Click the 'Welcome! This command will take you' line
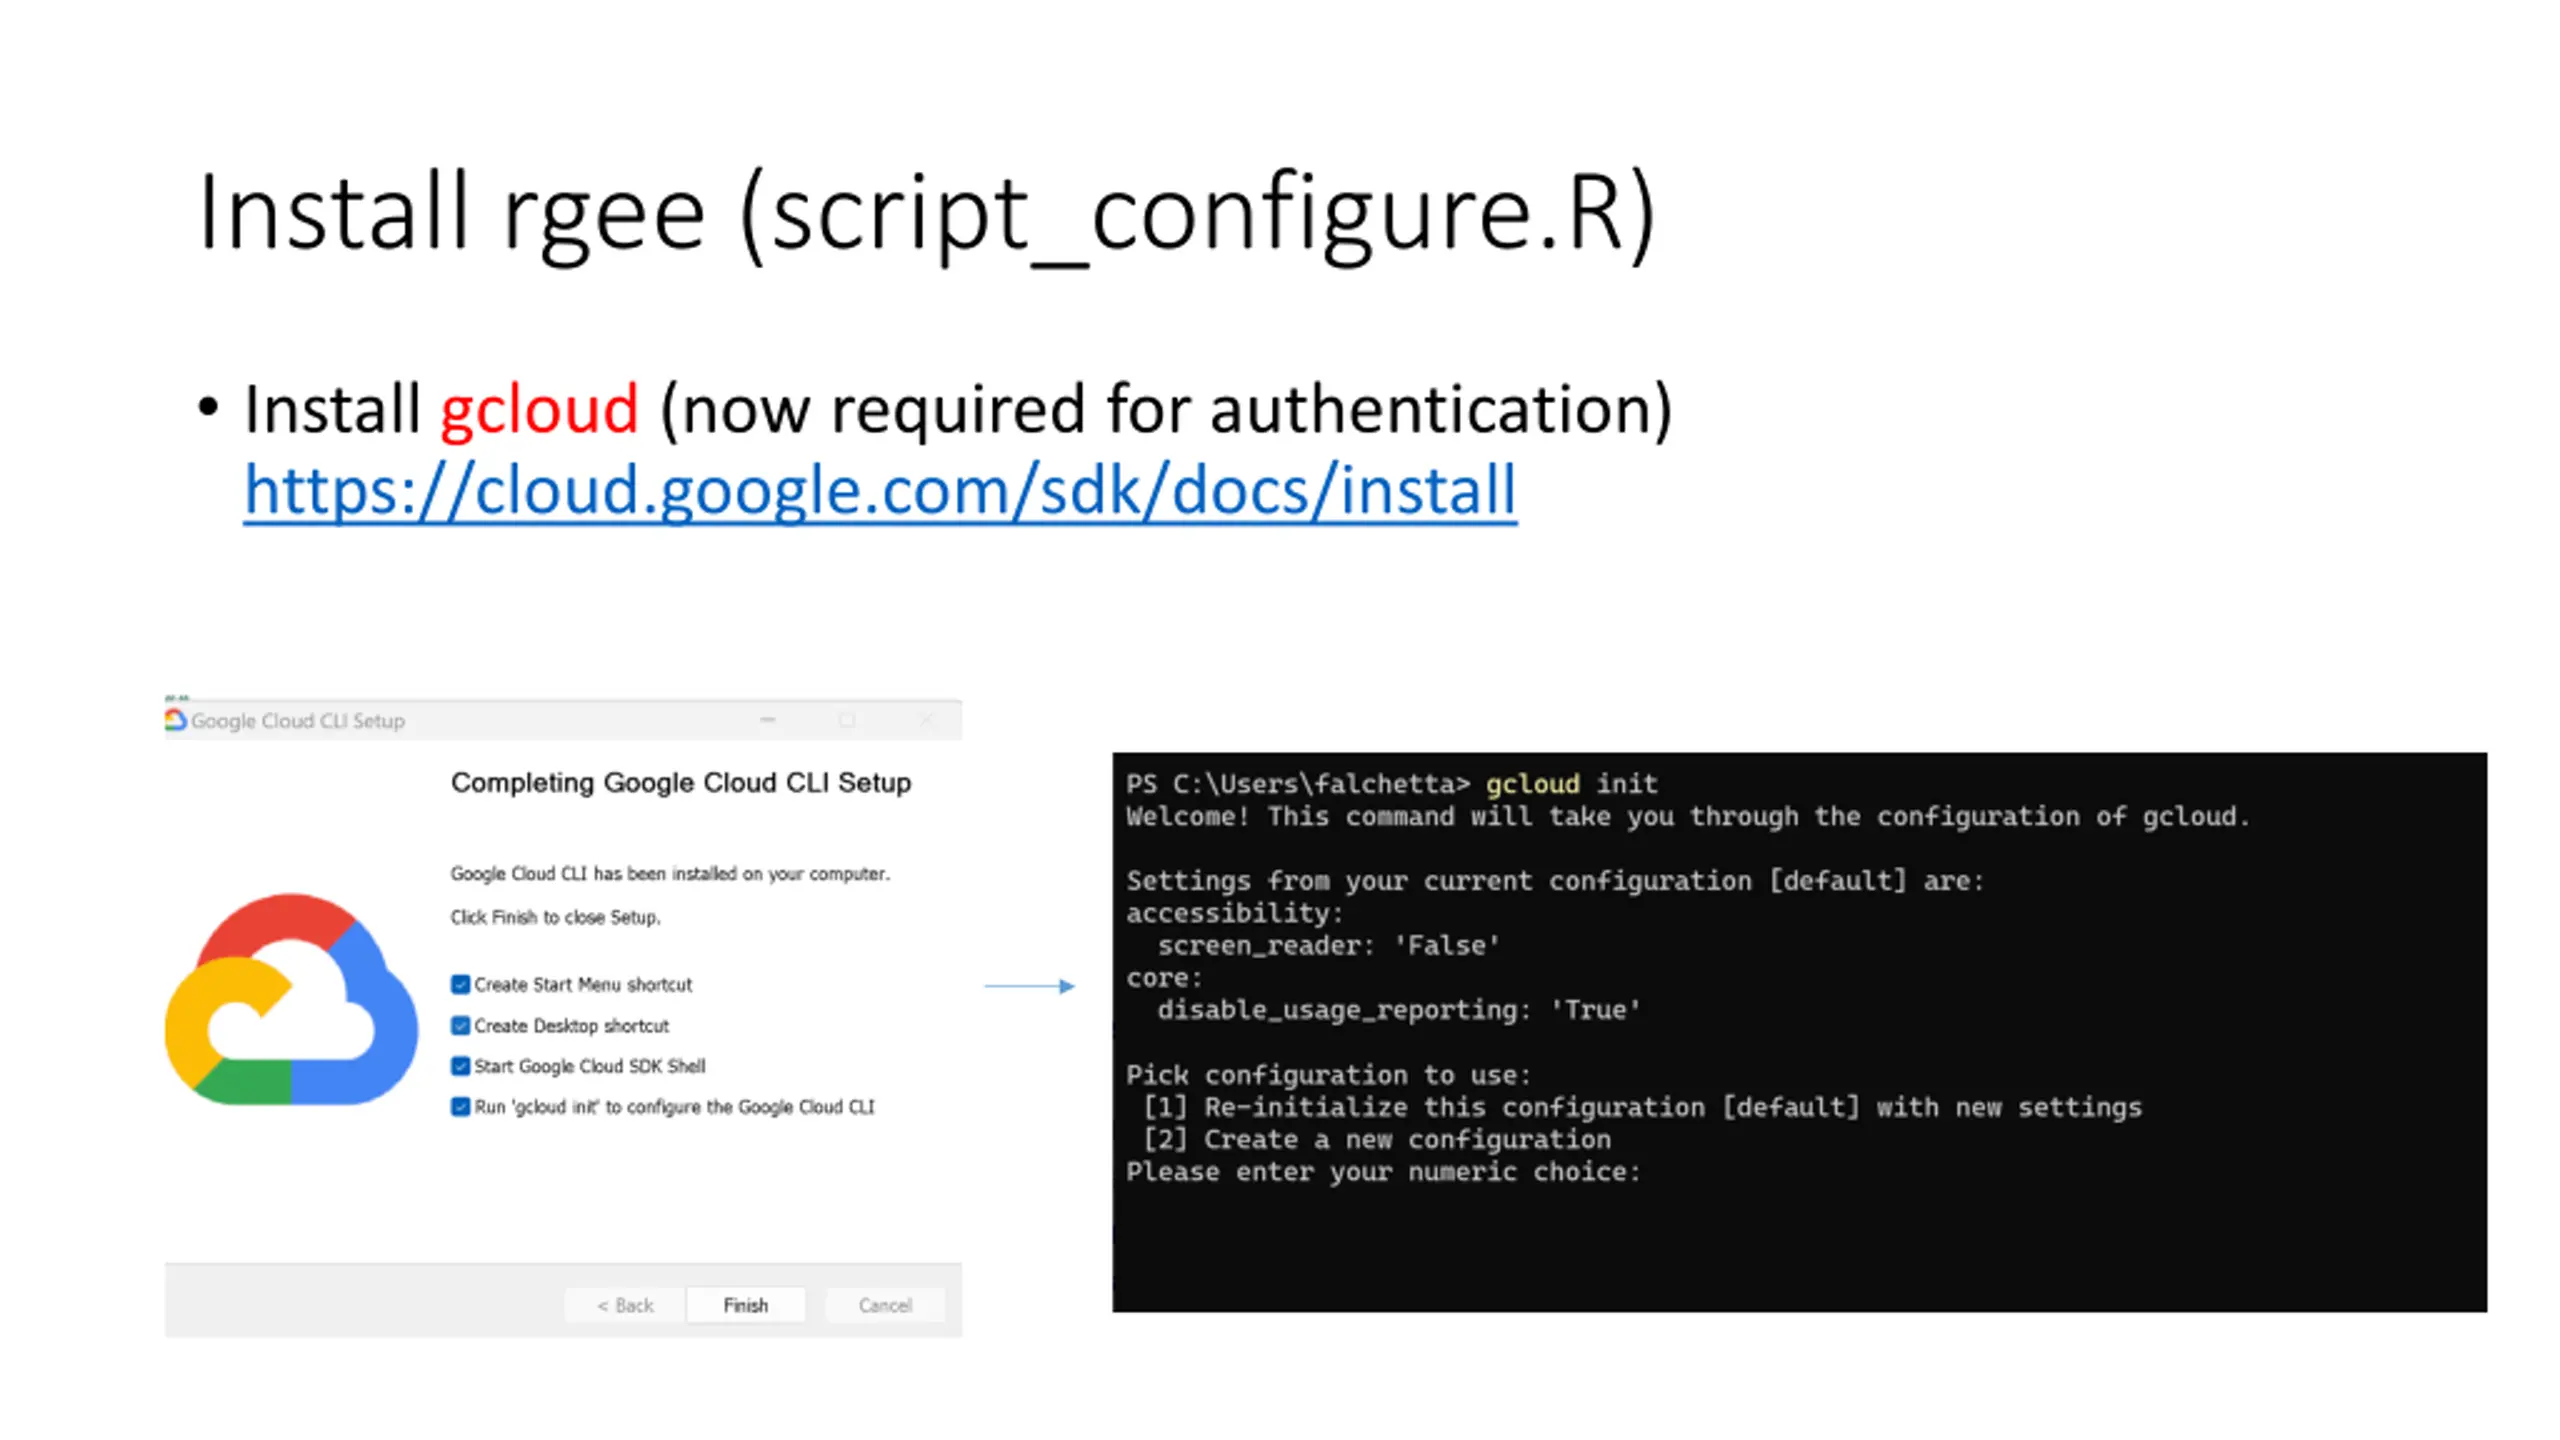 click(x=1688, y=817)
